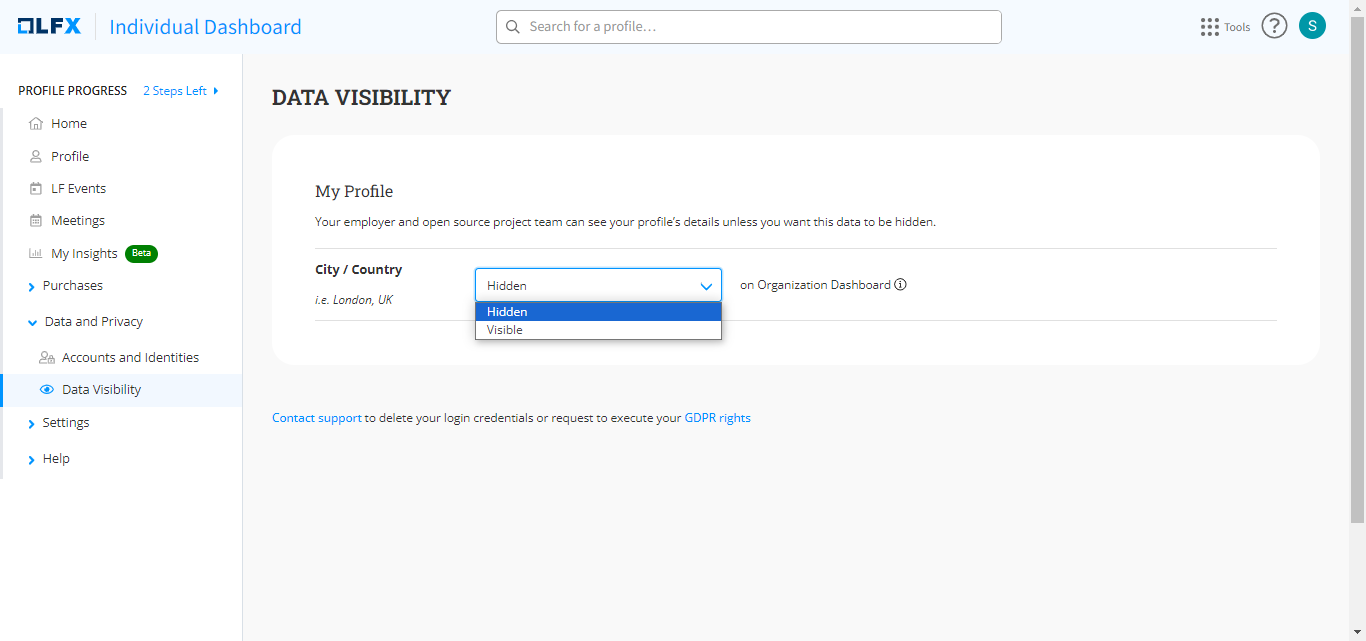Go to the Meetings page
The width and height of the screenshot is (1366, 641).
point(77,221)
